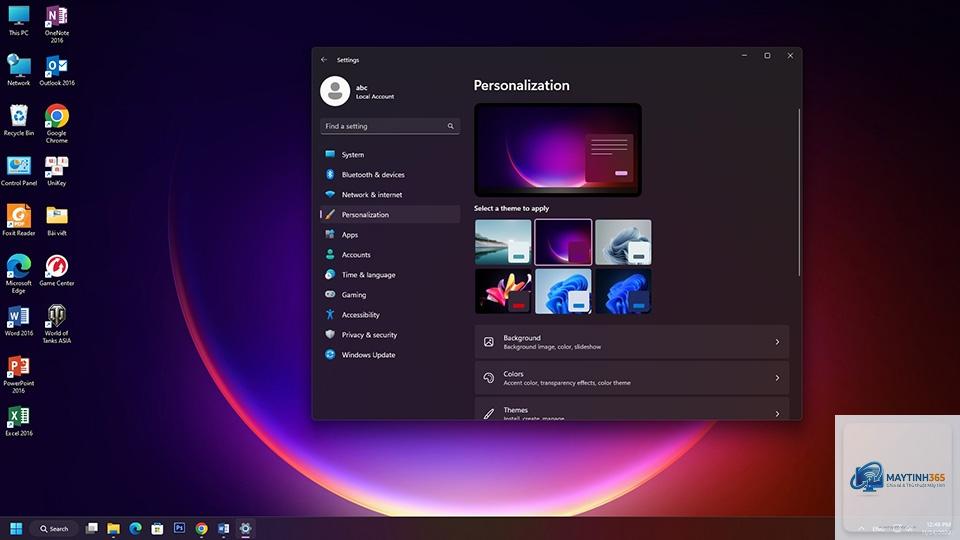Viewport: 960px width, 540px height.
Task: Click taskbar Search box
Action: point(54,528)
